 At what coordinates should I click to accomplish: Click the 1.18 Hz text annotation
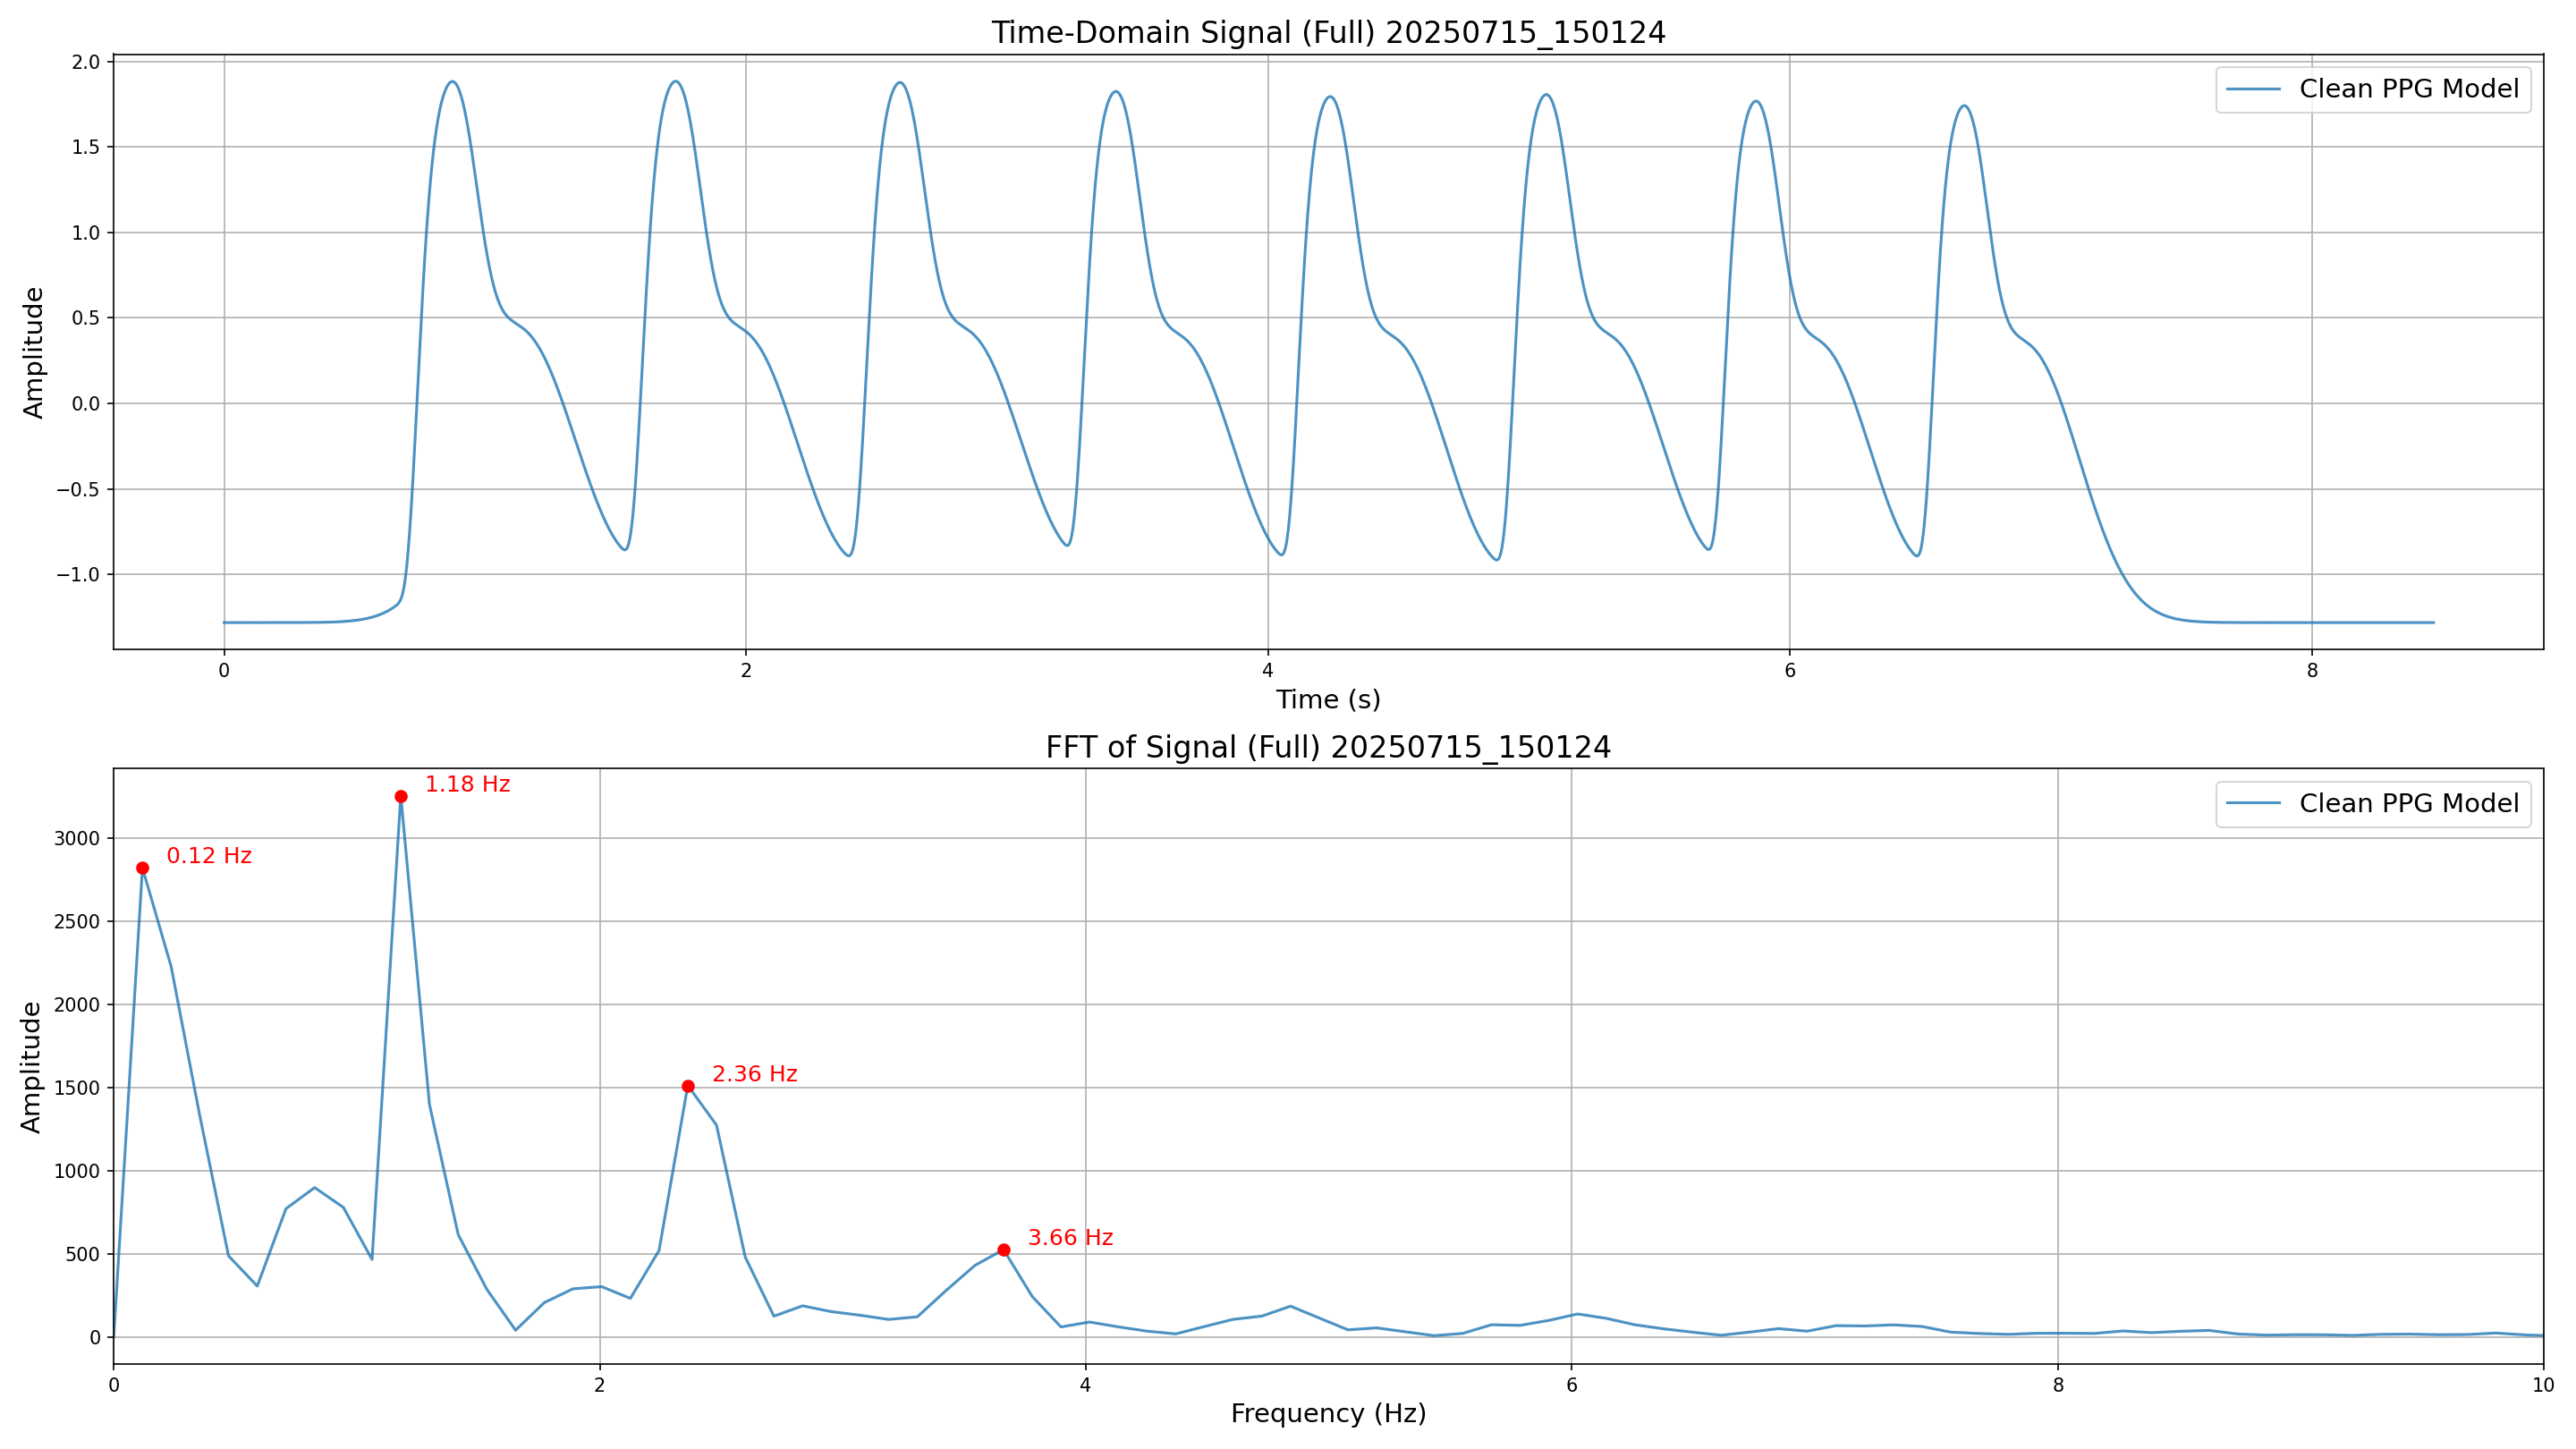(467, 784)
